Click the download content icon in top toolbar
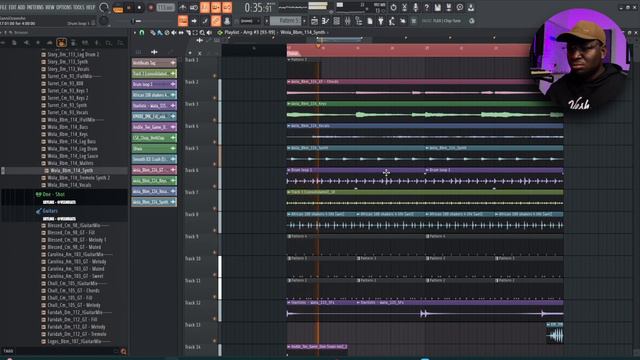 (471, 8)
